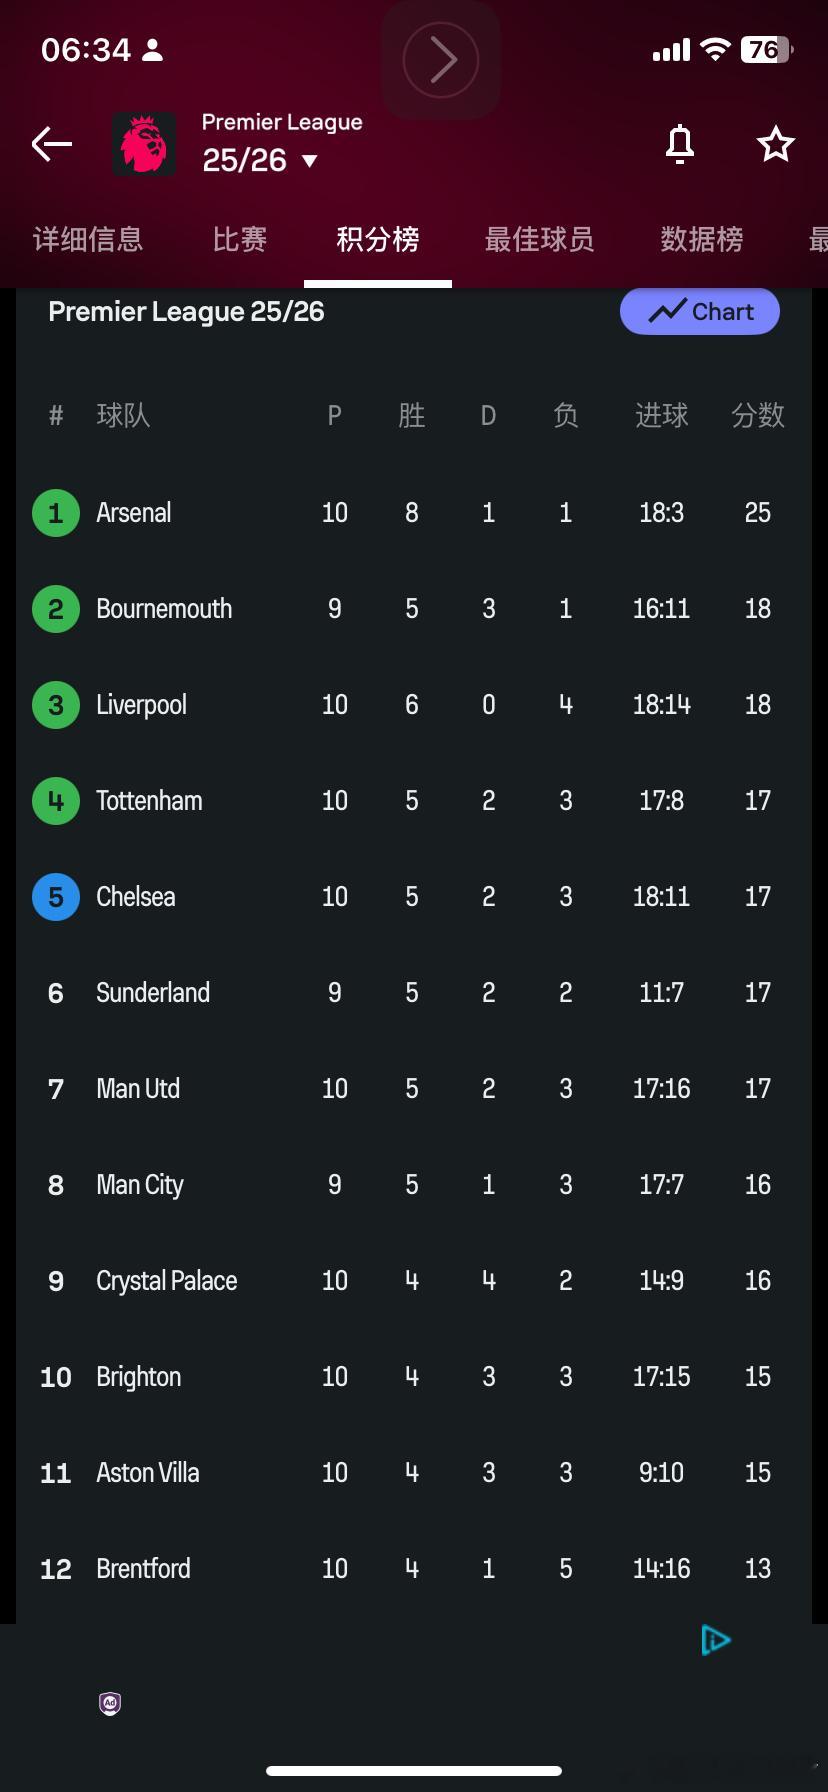Switch to the 详细信息 tab

pyautogui.click(x=88, y=240)
